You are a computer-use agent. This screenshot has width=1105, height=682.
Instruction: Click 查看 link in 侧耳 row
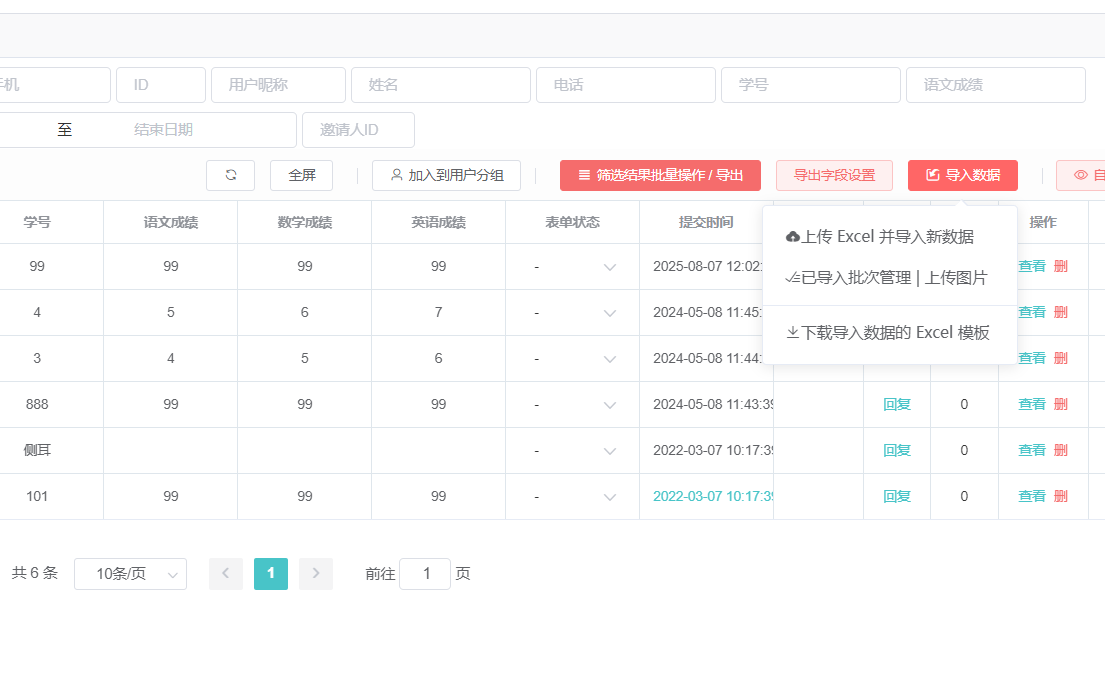[x=1031, y=451]
